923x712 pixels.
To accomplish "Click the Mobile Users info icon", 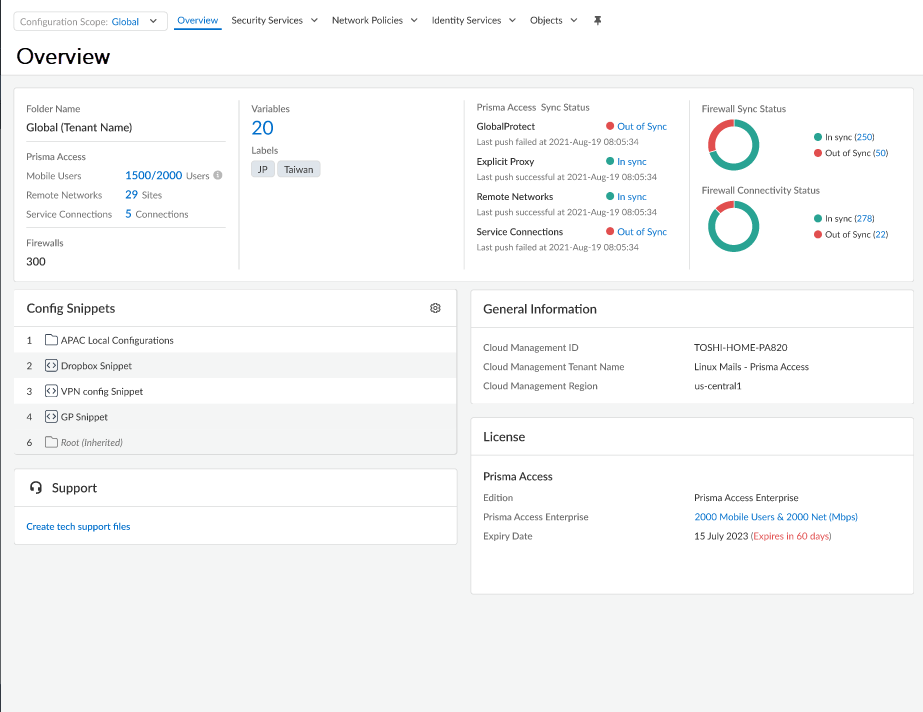I will click(x=218, y=176).
